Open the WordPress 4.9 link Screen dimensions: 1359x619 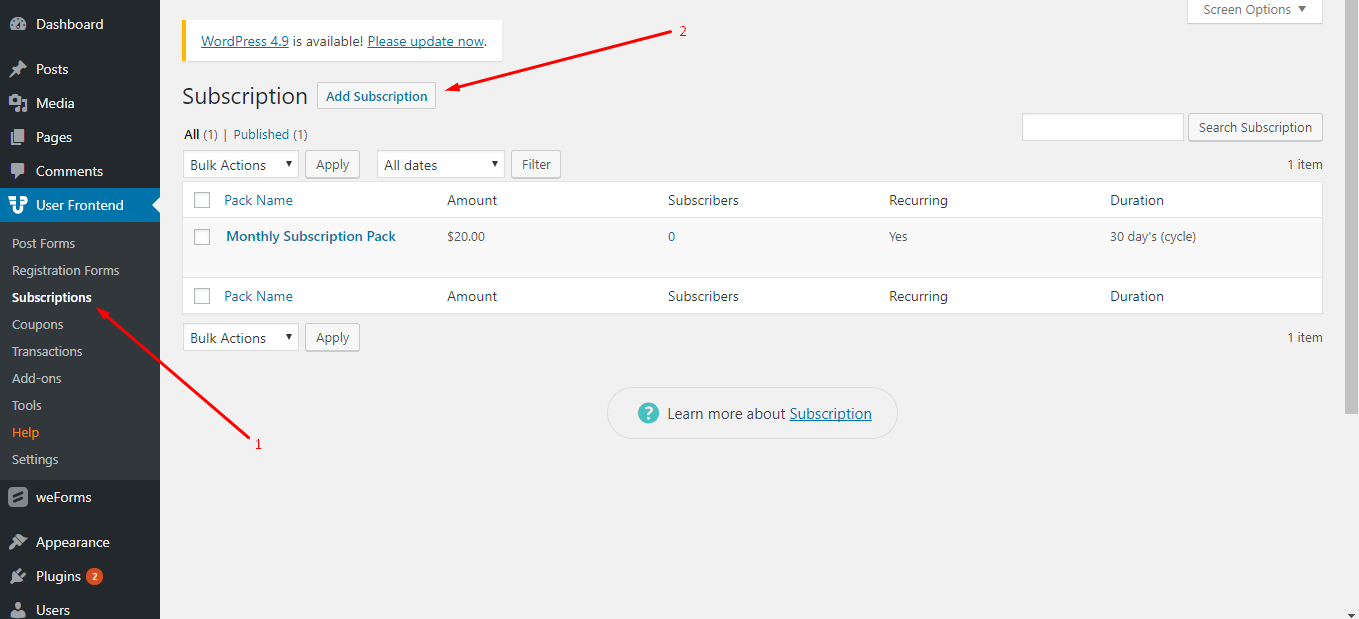[245, 41]
